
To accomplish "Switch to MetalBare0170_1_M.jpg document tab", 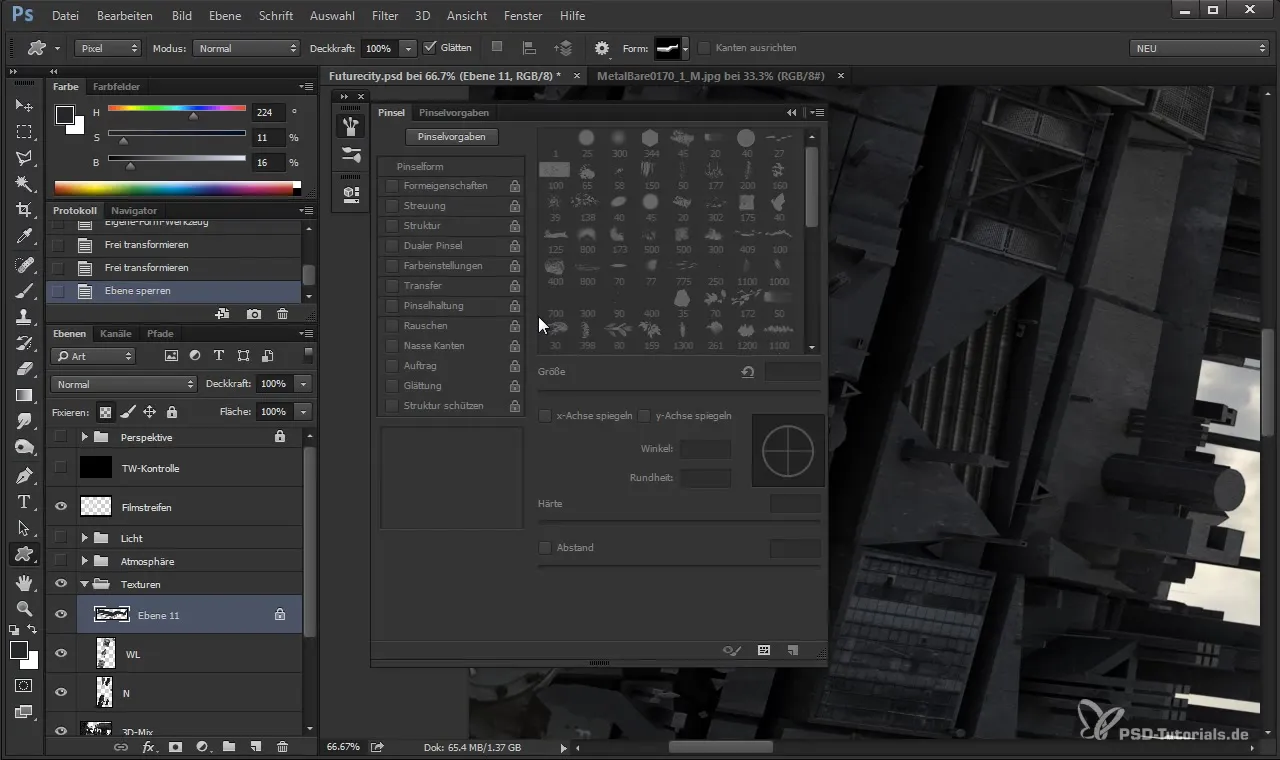I will (713, 75).
